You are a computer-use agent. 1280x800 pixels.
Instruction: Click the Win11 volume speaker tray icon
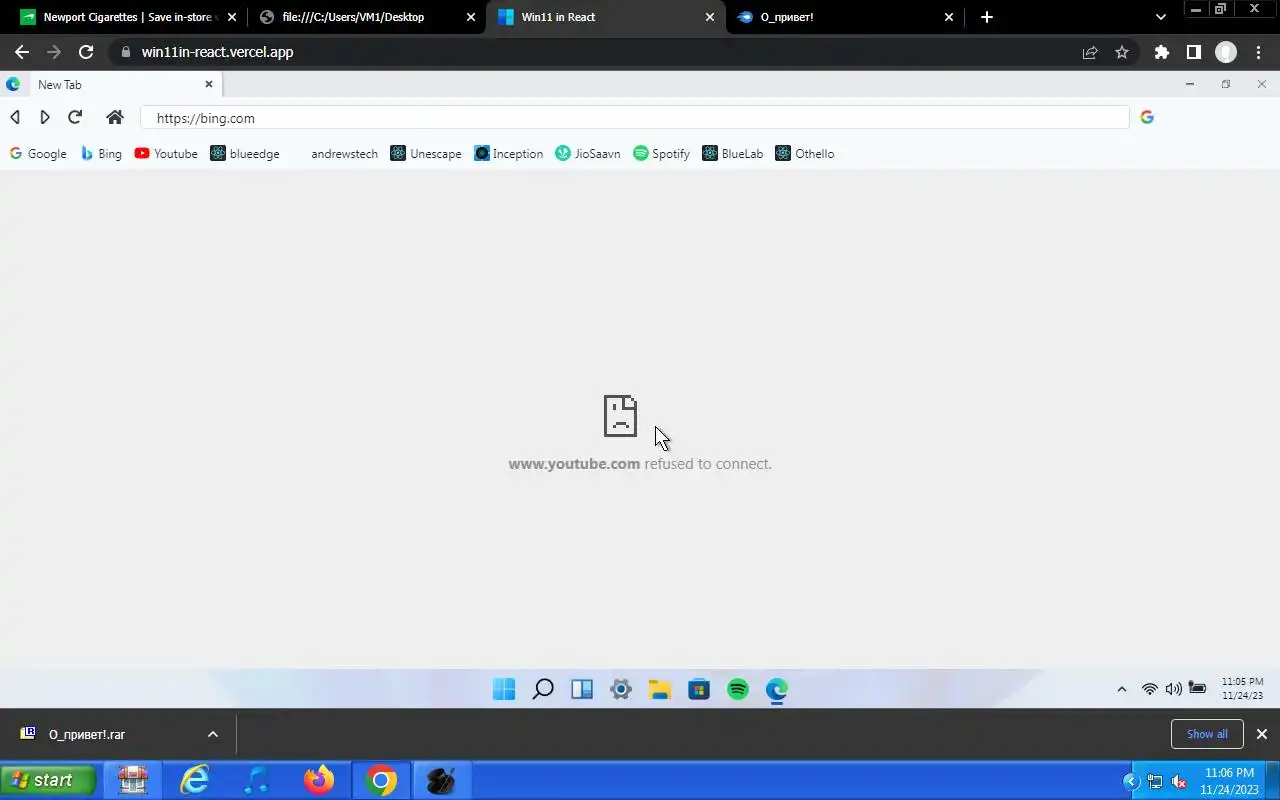(1173, 689)
